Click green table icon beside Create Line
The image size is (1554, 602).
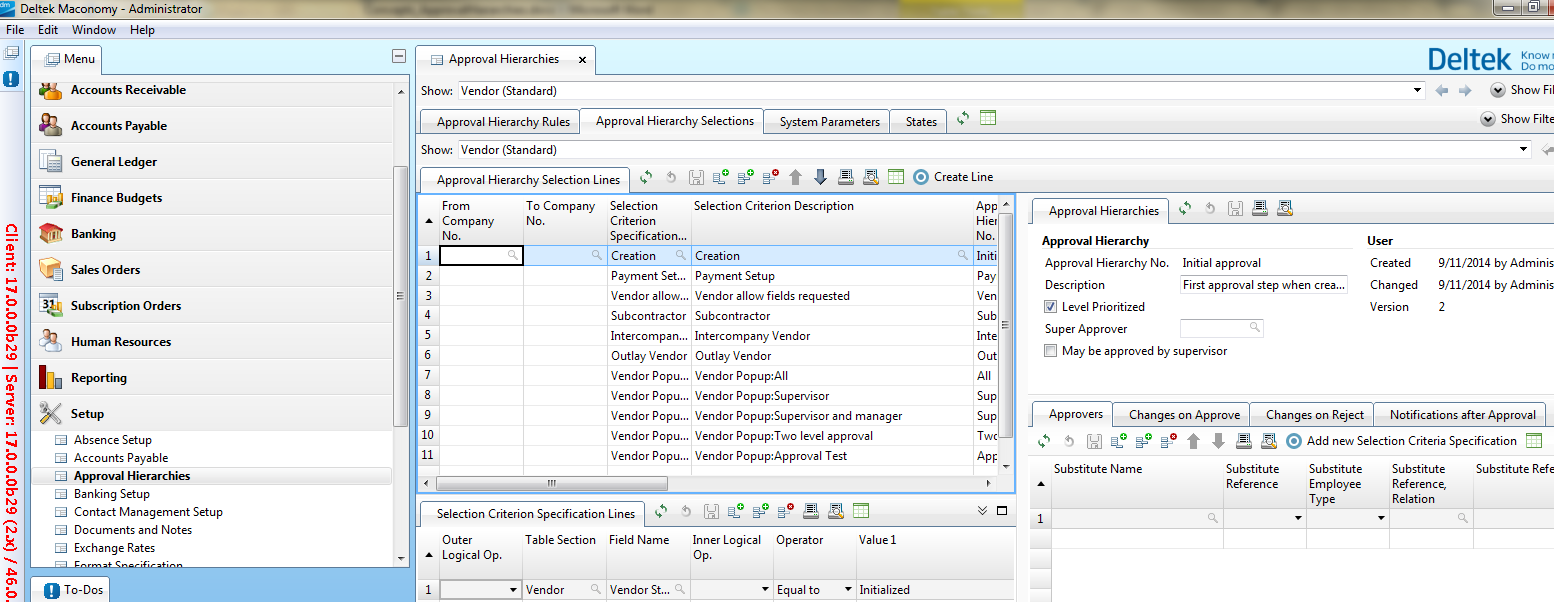[895, 177]
